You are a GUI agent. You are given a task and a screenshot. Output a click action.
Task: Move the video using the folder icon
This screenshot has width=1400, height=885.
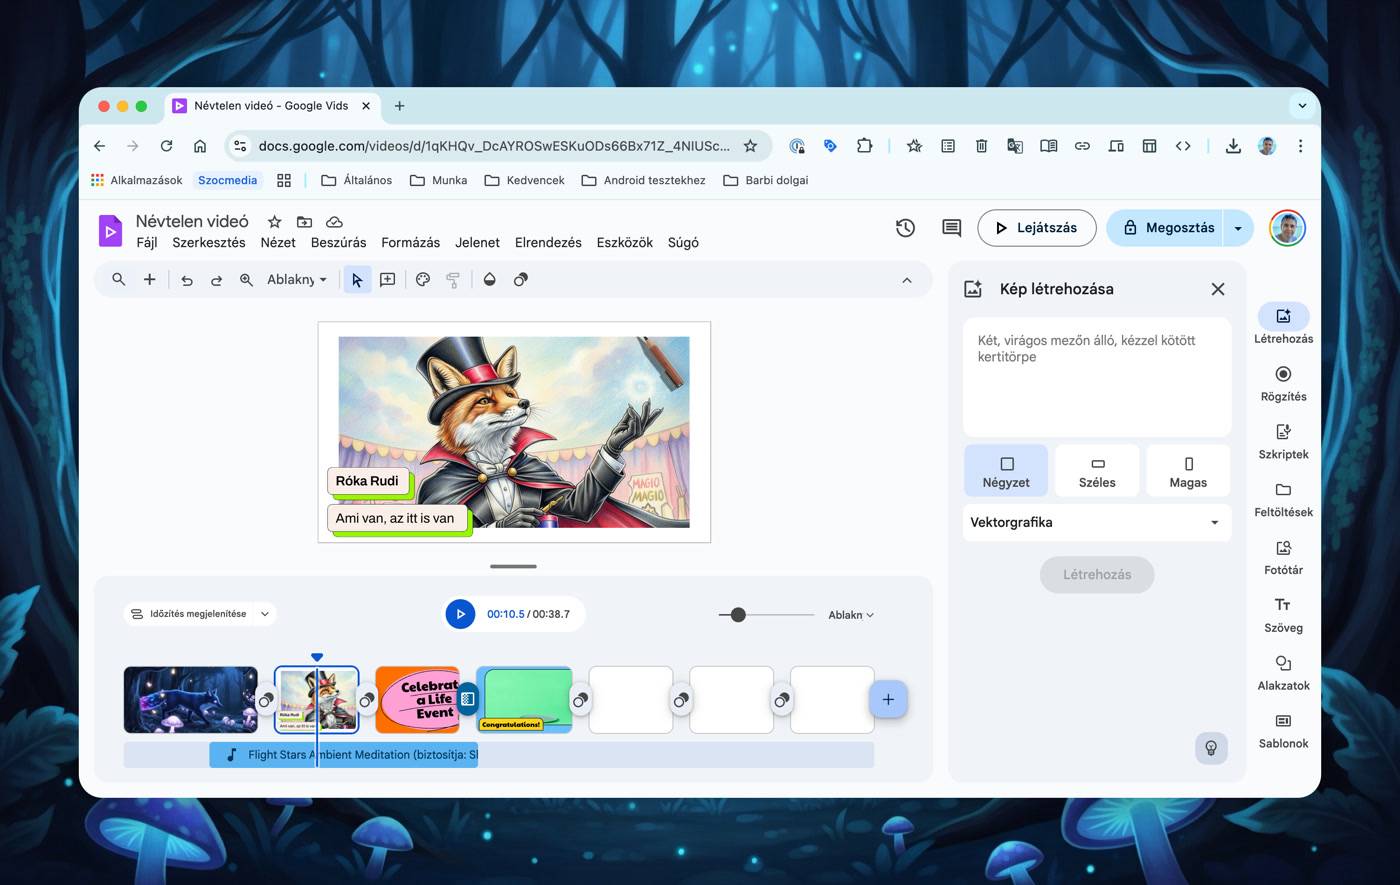click(x=305, y=221)
